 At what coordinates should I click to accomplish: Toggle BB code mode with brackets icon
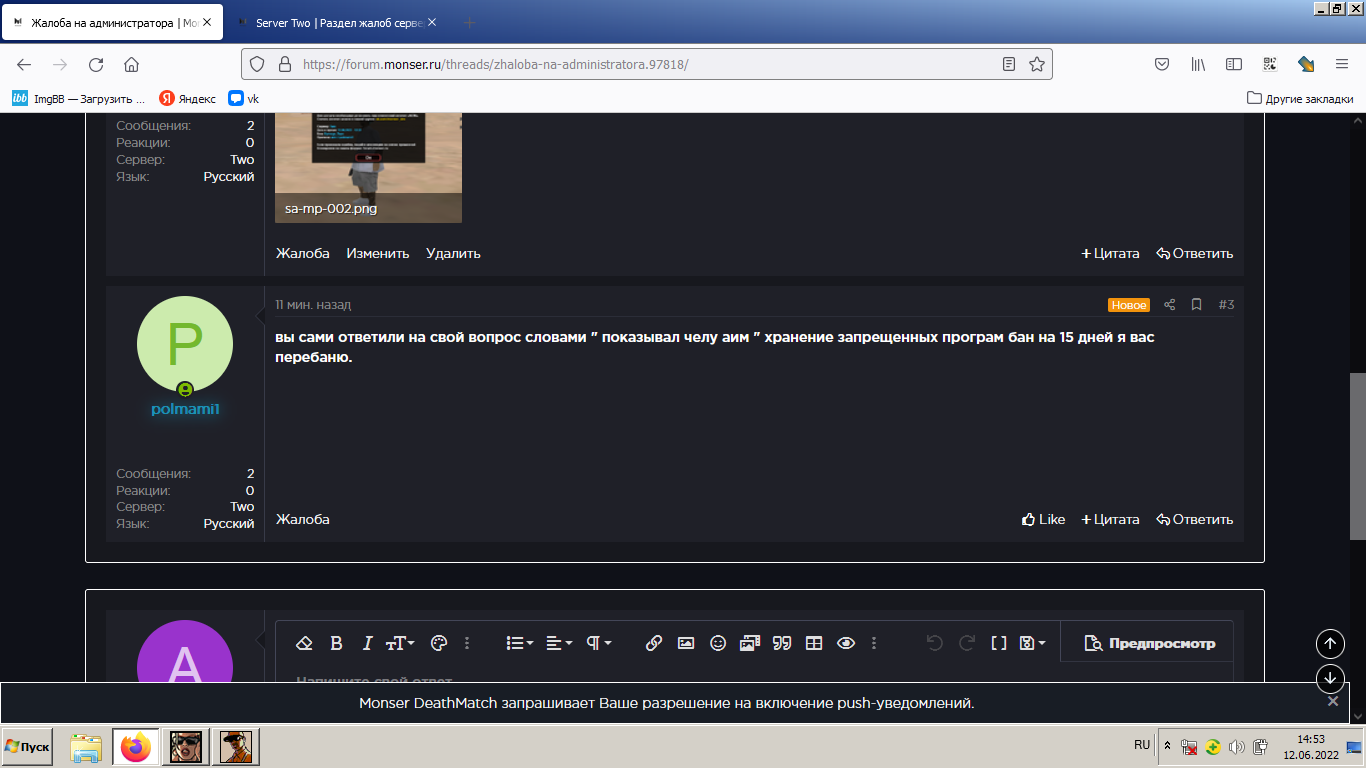tap(998, 643)
